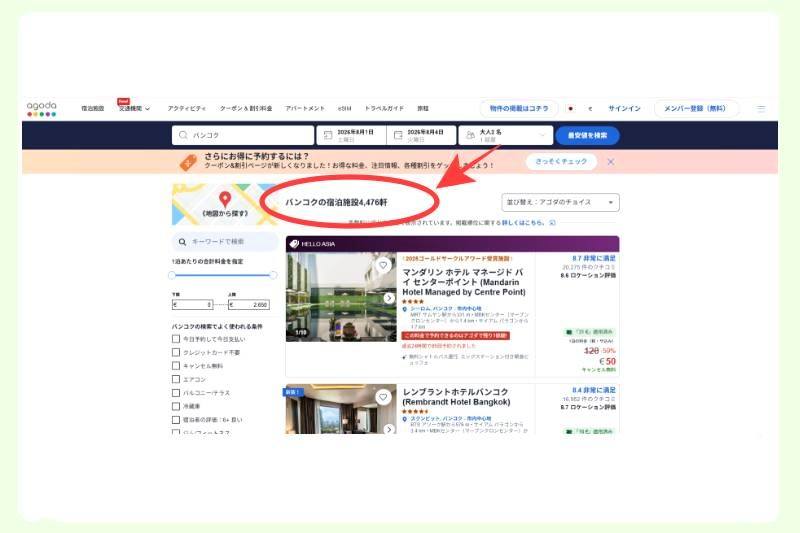This screenshot has width=800, height=533.
Task: Expand the 交通機関 menu dropdown
Action: click(134, 109)
